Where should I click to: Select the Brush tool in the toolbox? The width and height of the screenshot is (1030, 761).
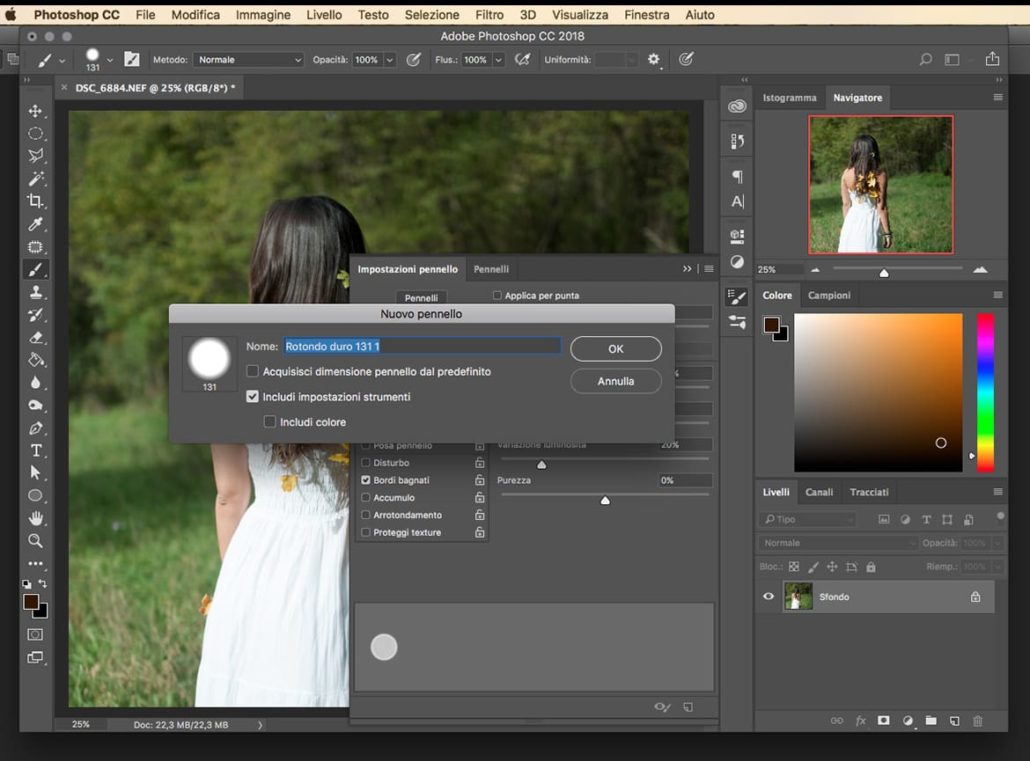click(35, 269)
